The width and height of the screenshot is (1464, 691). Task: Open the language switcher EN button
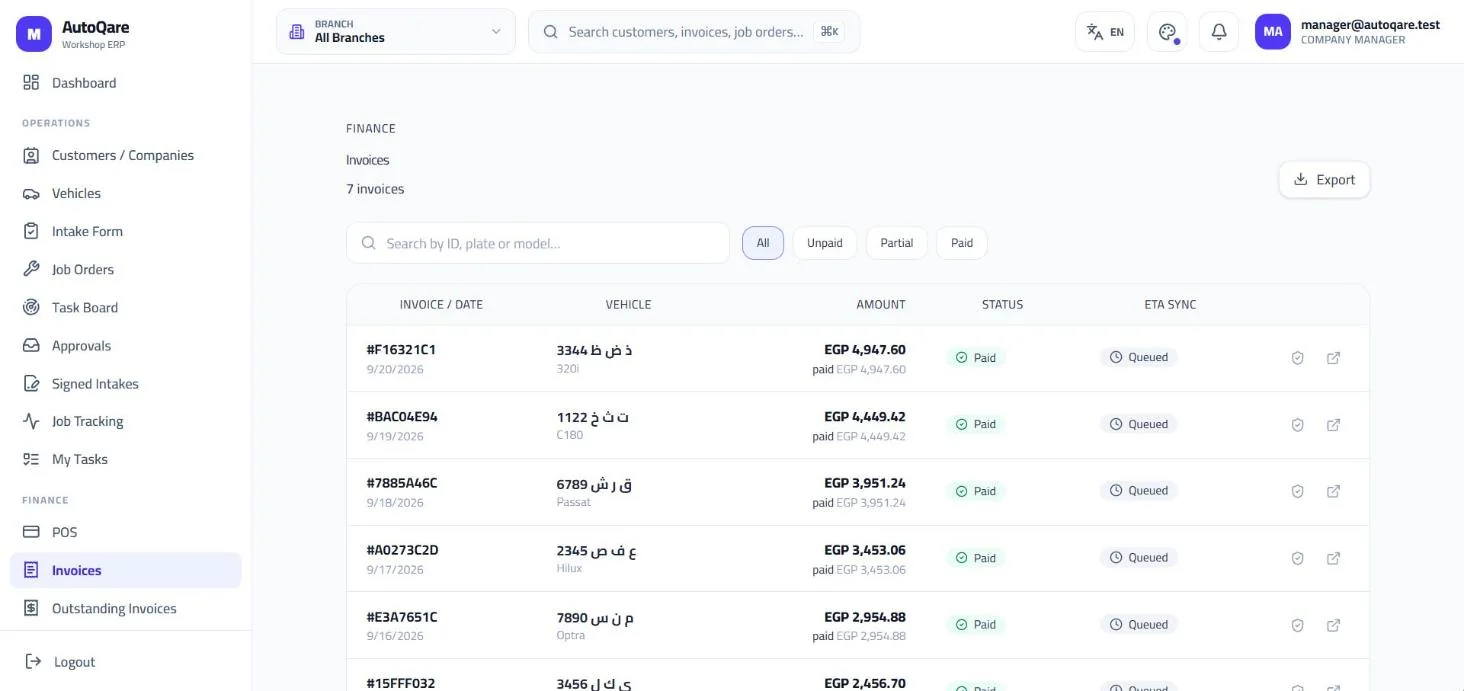[x=1105, y=32]
